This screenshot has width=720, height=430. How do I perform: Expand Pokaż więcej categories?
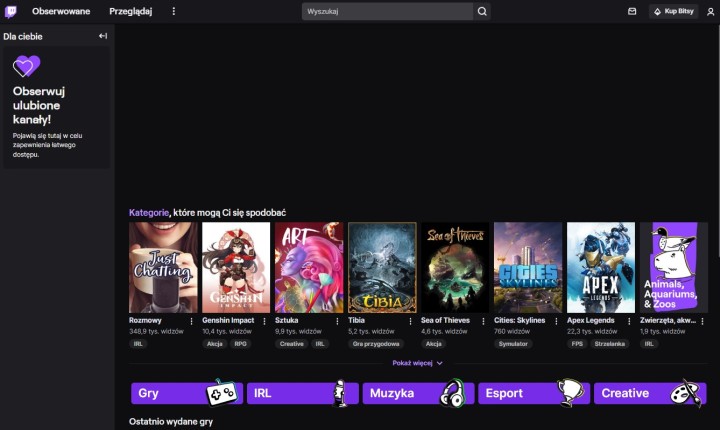click(418, 363)
